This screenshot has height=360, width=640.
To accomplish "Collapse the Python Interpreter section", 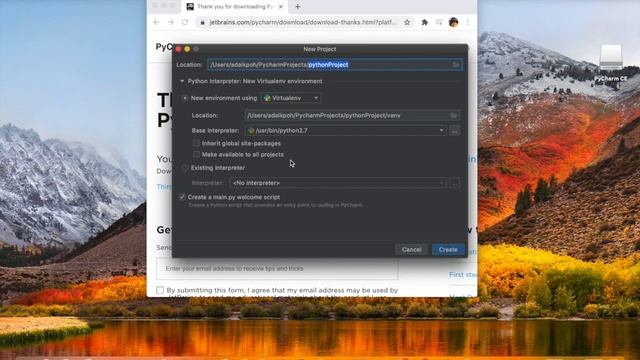I will pos(182,81).
